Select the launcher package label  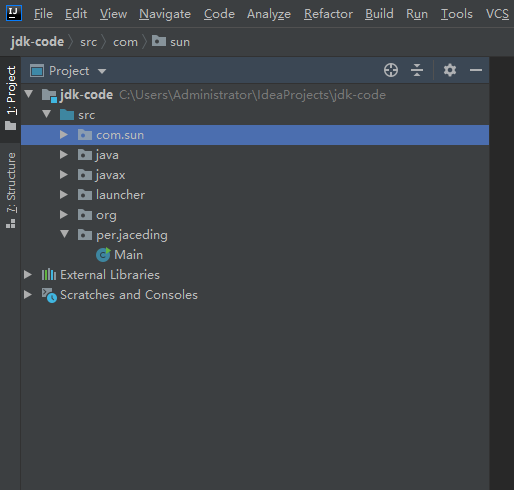point(120,195)
